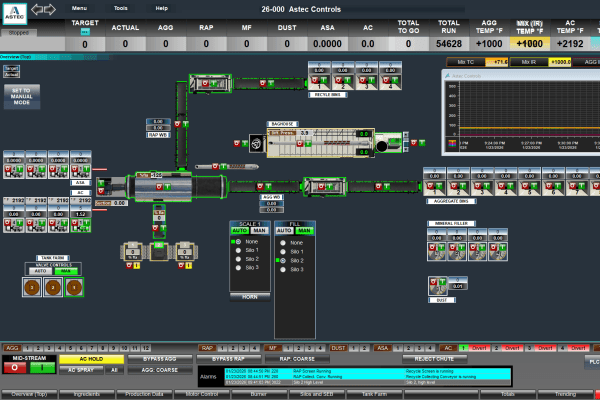The image size is (600, 400).
Task: Click the TARGET value field
Action: coord(85,44)
